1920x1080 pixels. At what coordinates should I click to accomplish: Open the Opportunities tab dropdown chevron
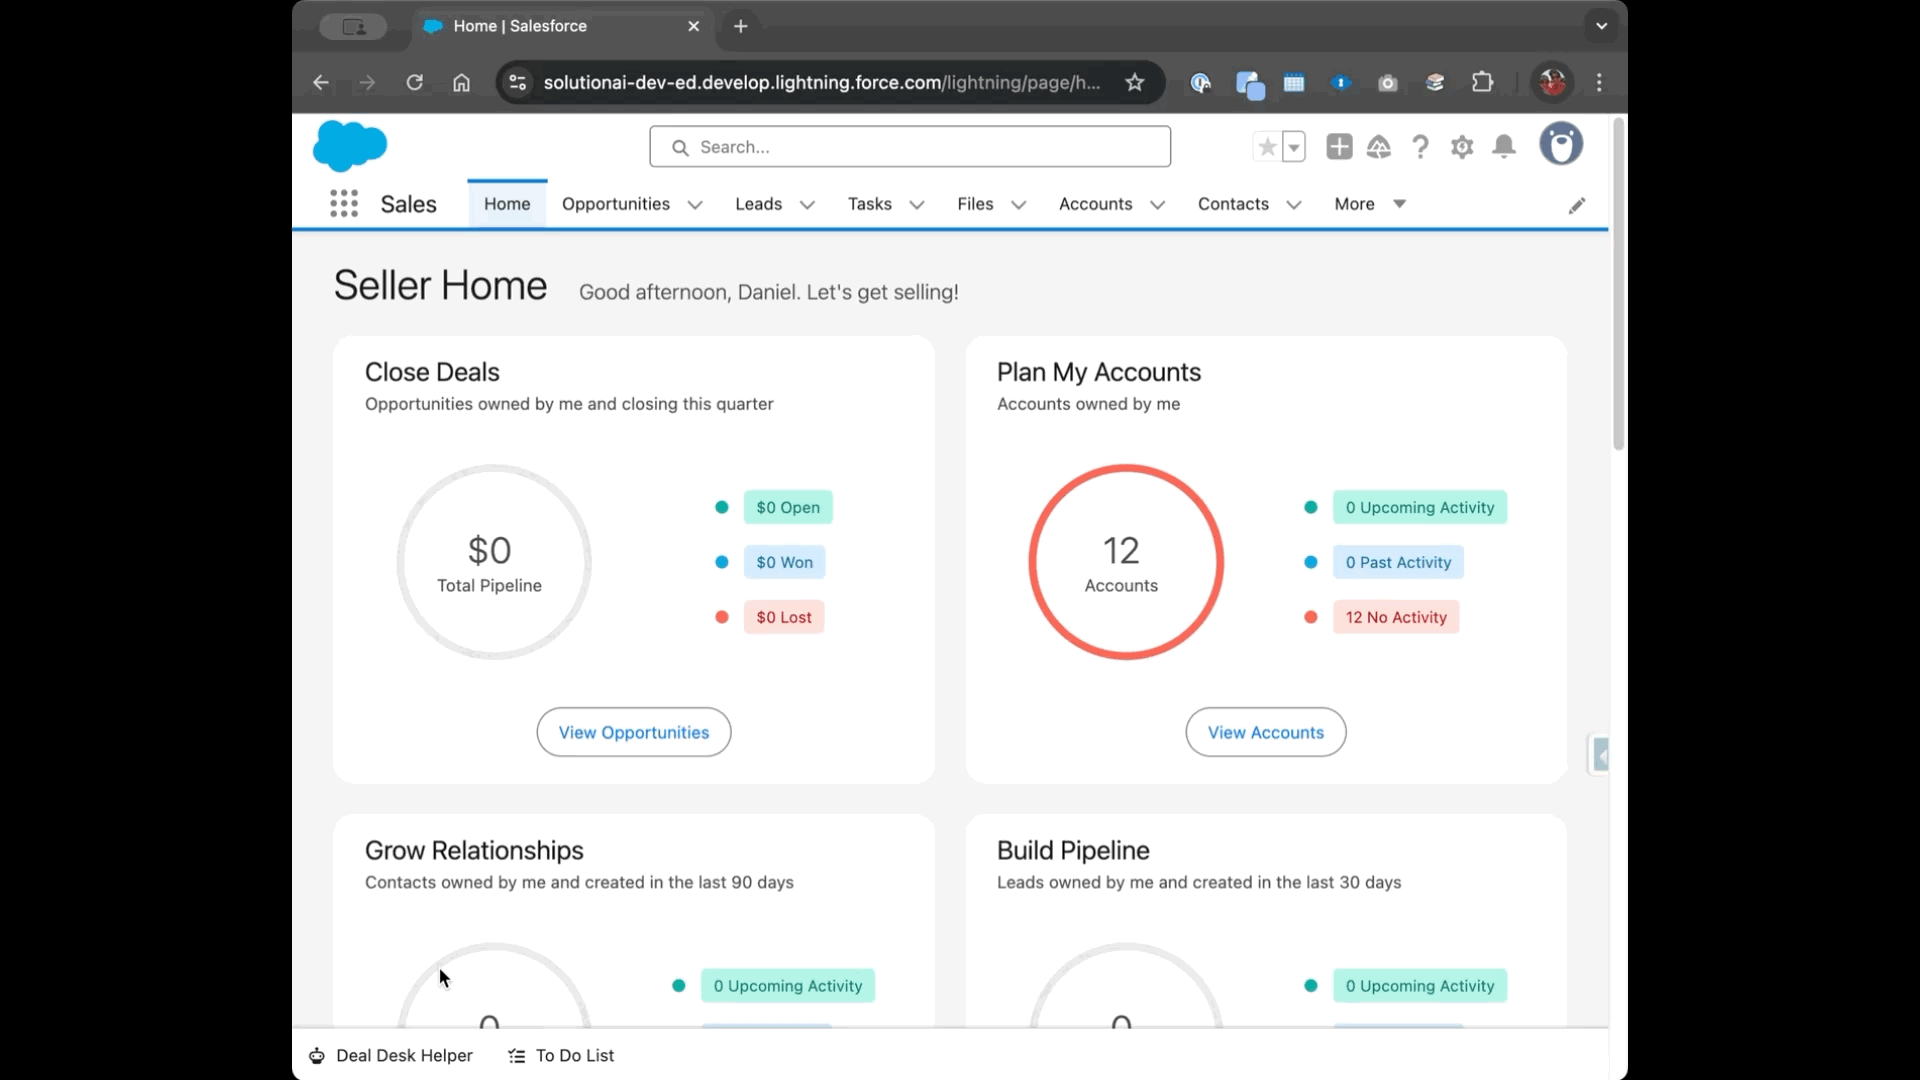point(695,204)
